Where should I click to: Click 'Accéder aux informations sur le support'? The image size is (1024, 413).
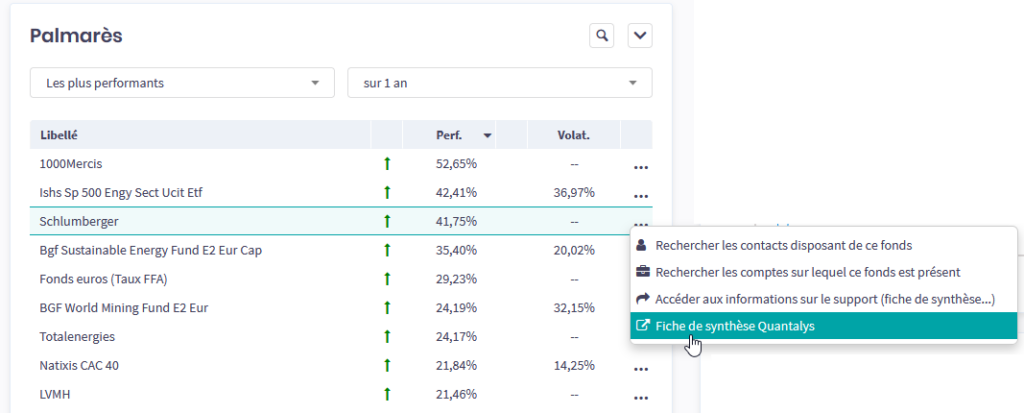(824, 299)
